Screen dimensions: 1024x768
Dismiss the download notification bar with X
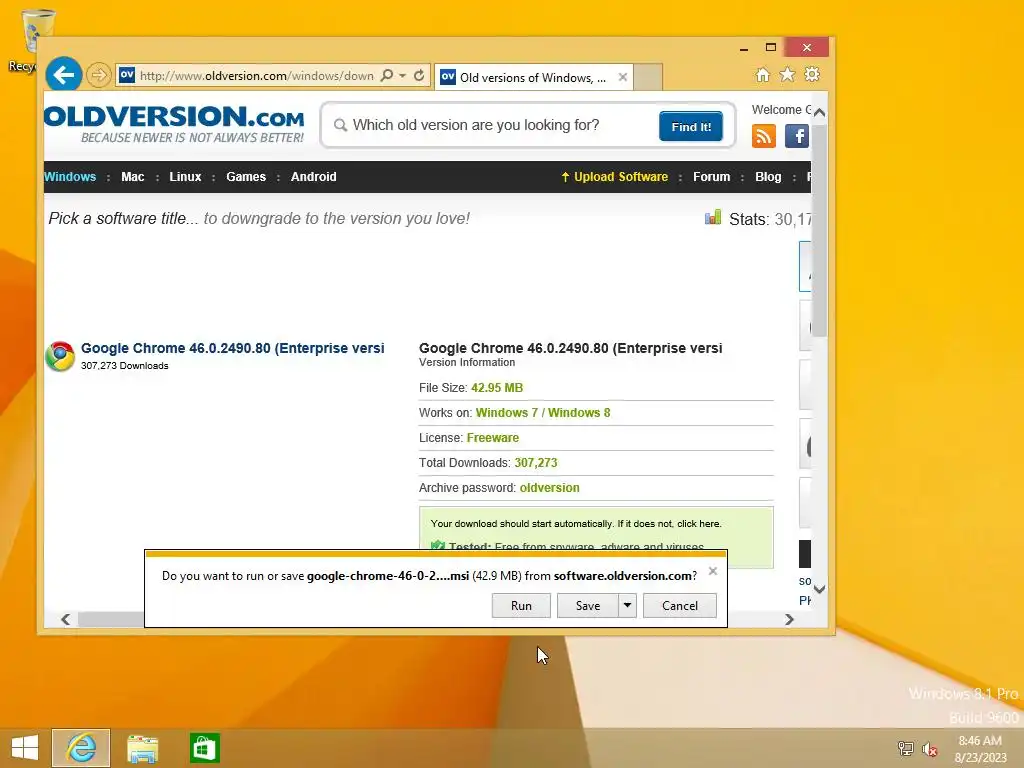pyautogui.click(x=713, y=571)
